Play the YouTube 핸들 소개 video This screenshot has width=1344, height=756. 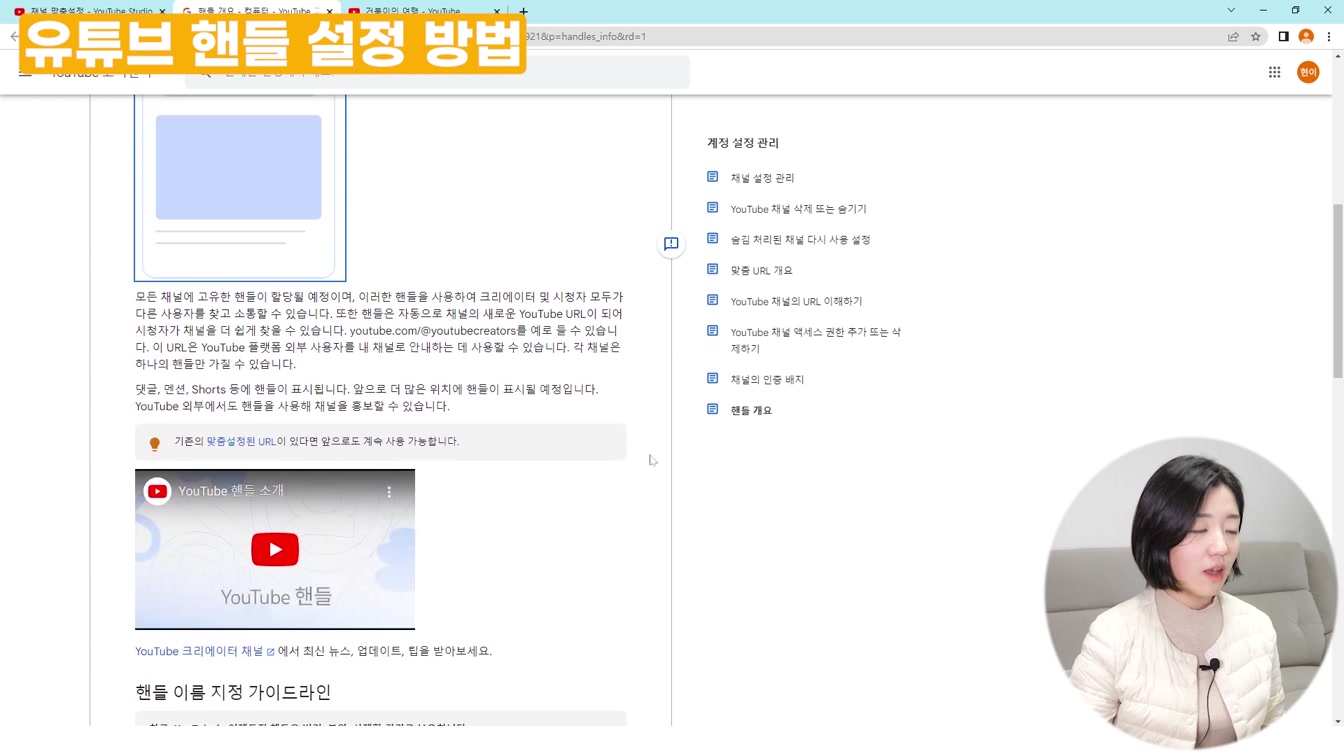[275, 549]
